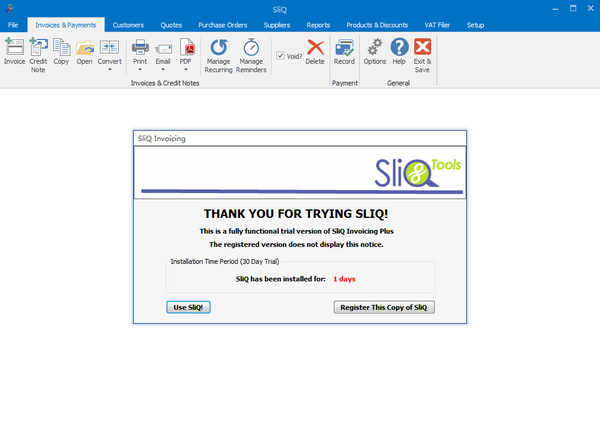Expand the PDF dropdown arrow
The image size is (600, 437).
click(x=186, y=70)
